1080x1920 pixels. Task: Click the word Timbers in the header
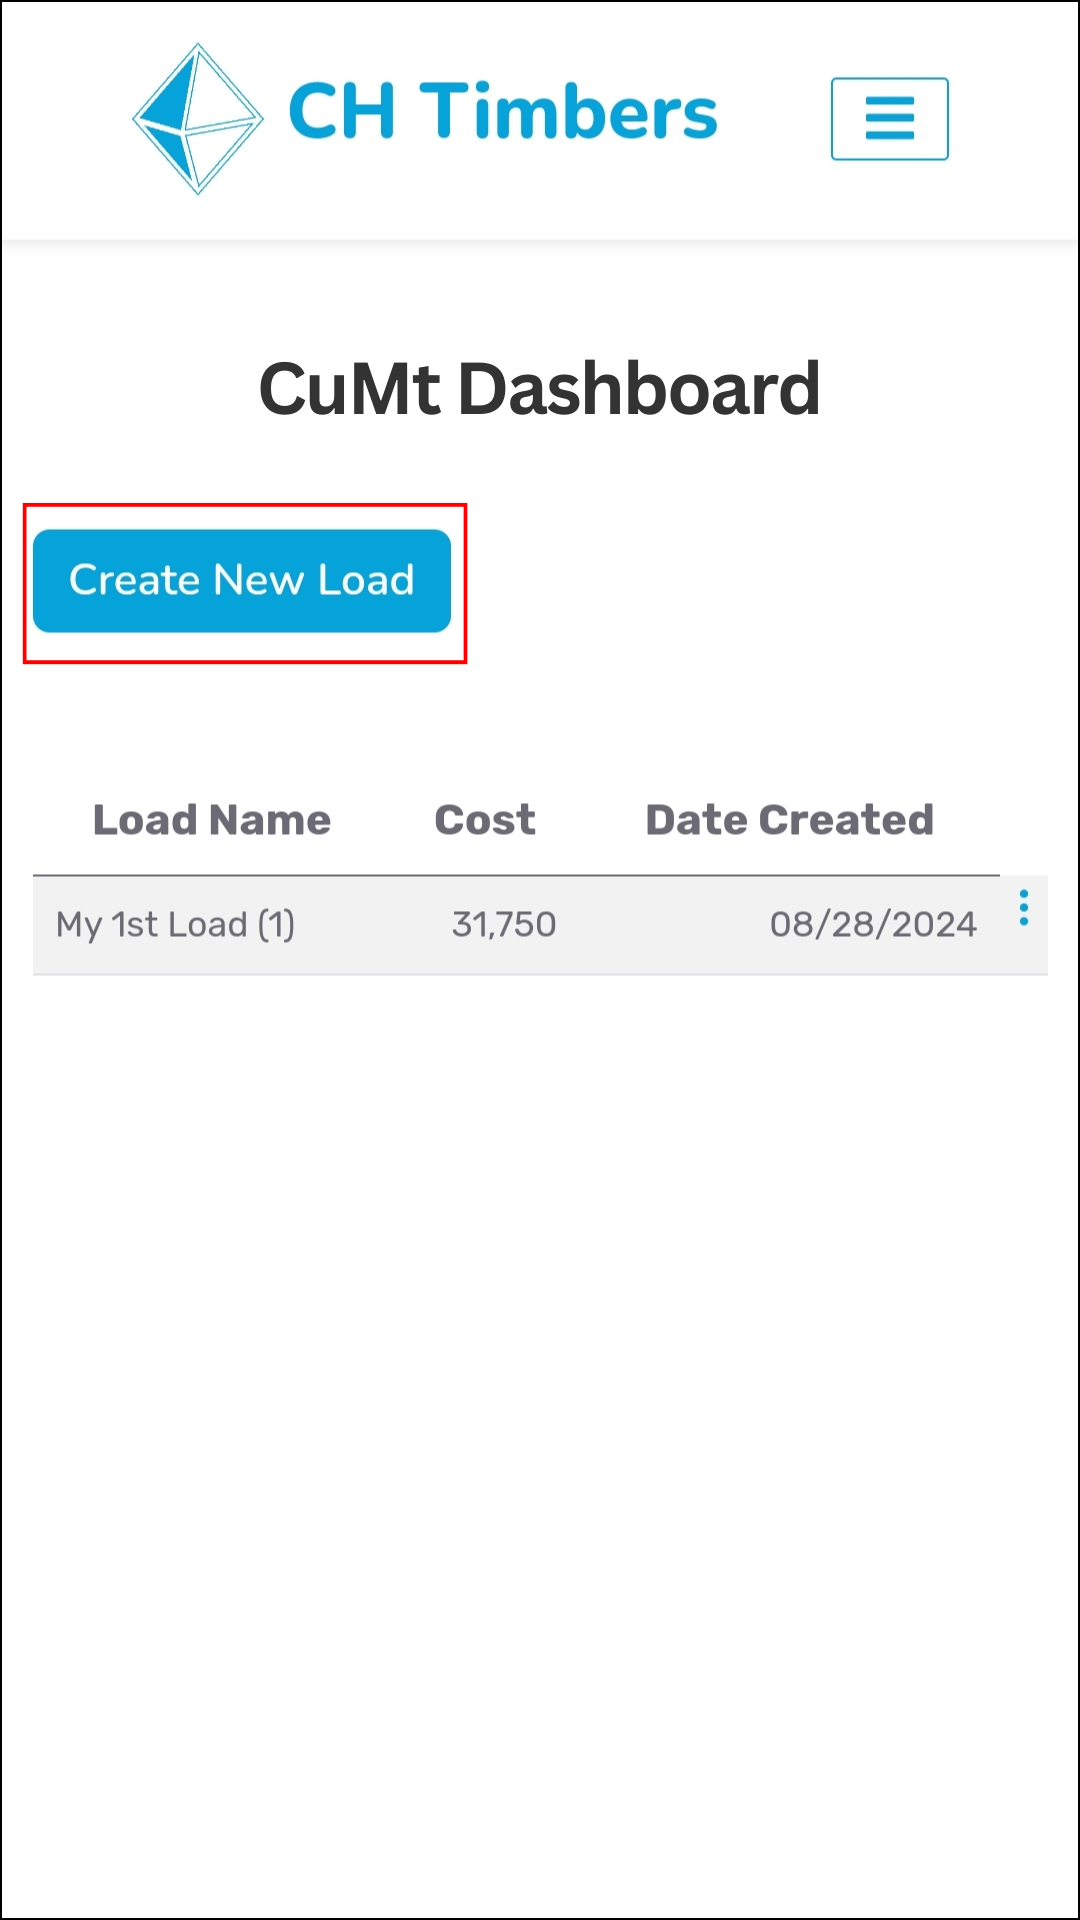click(568, 112)
